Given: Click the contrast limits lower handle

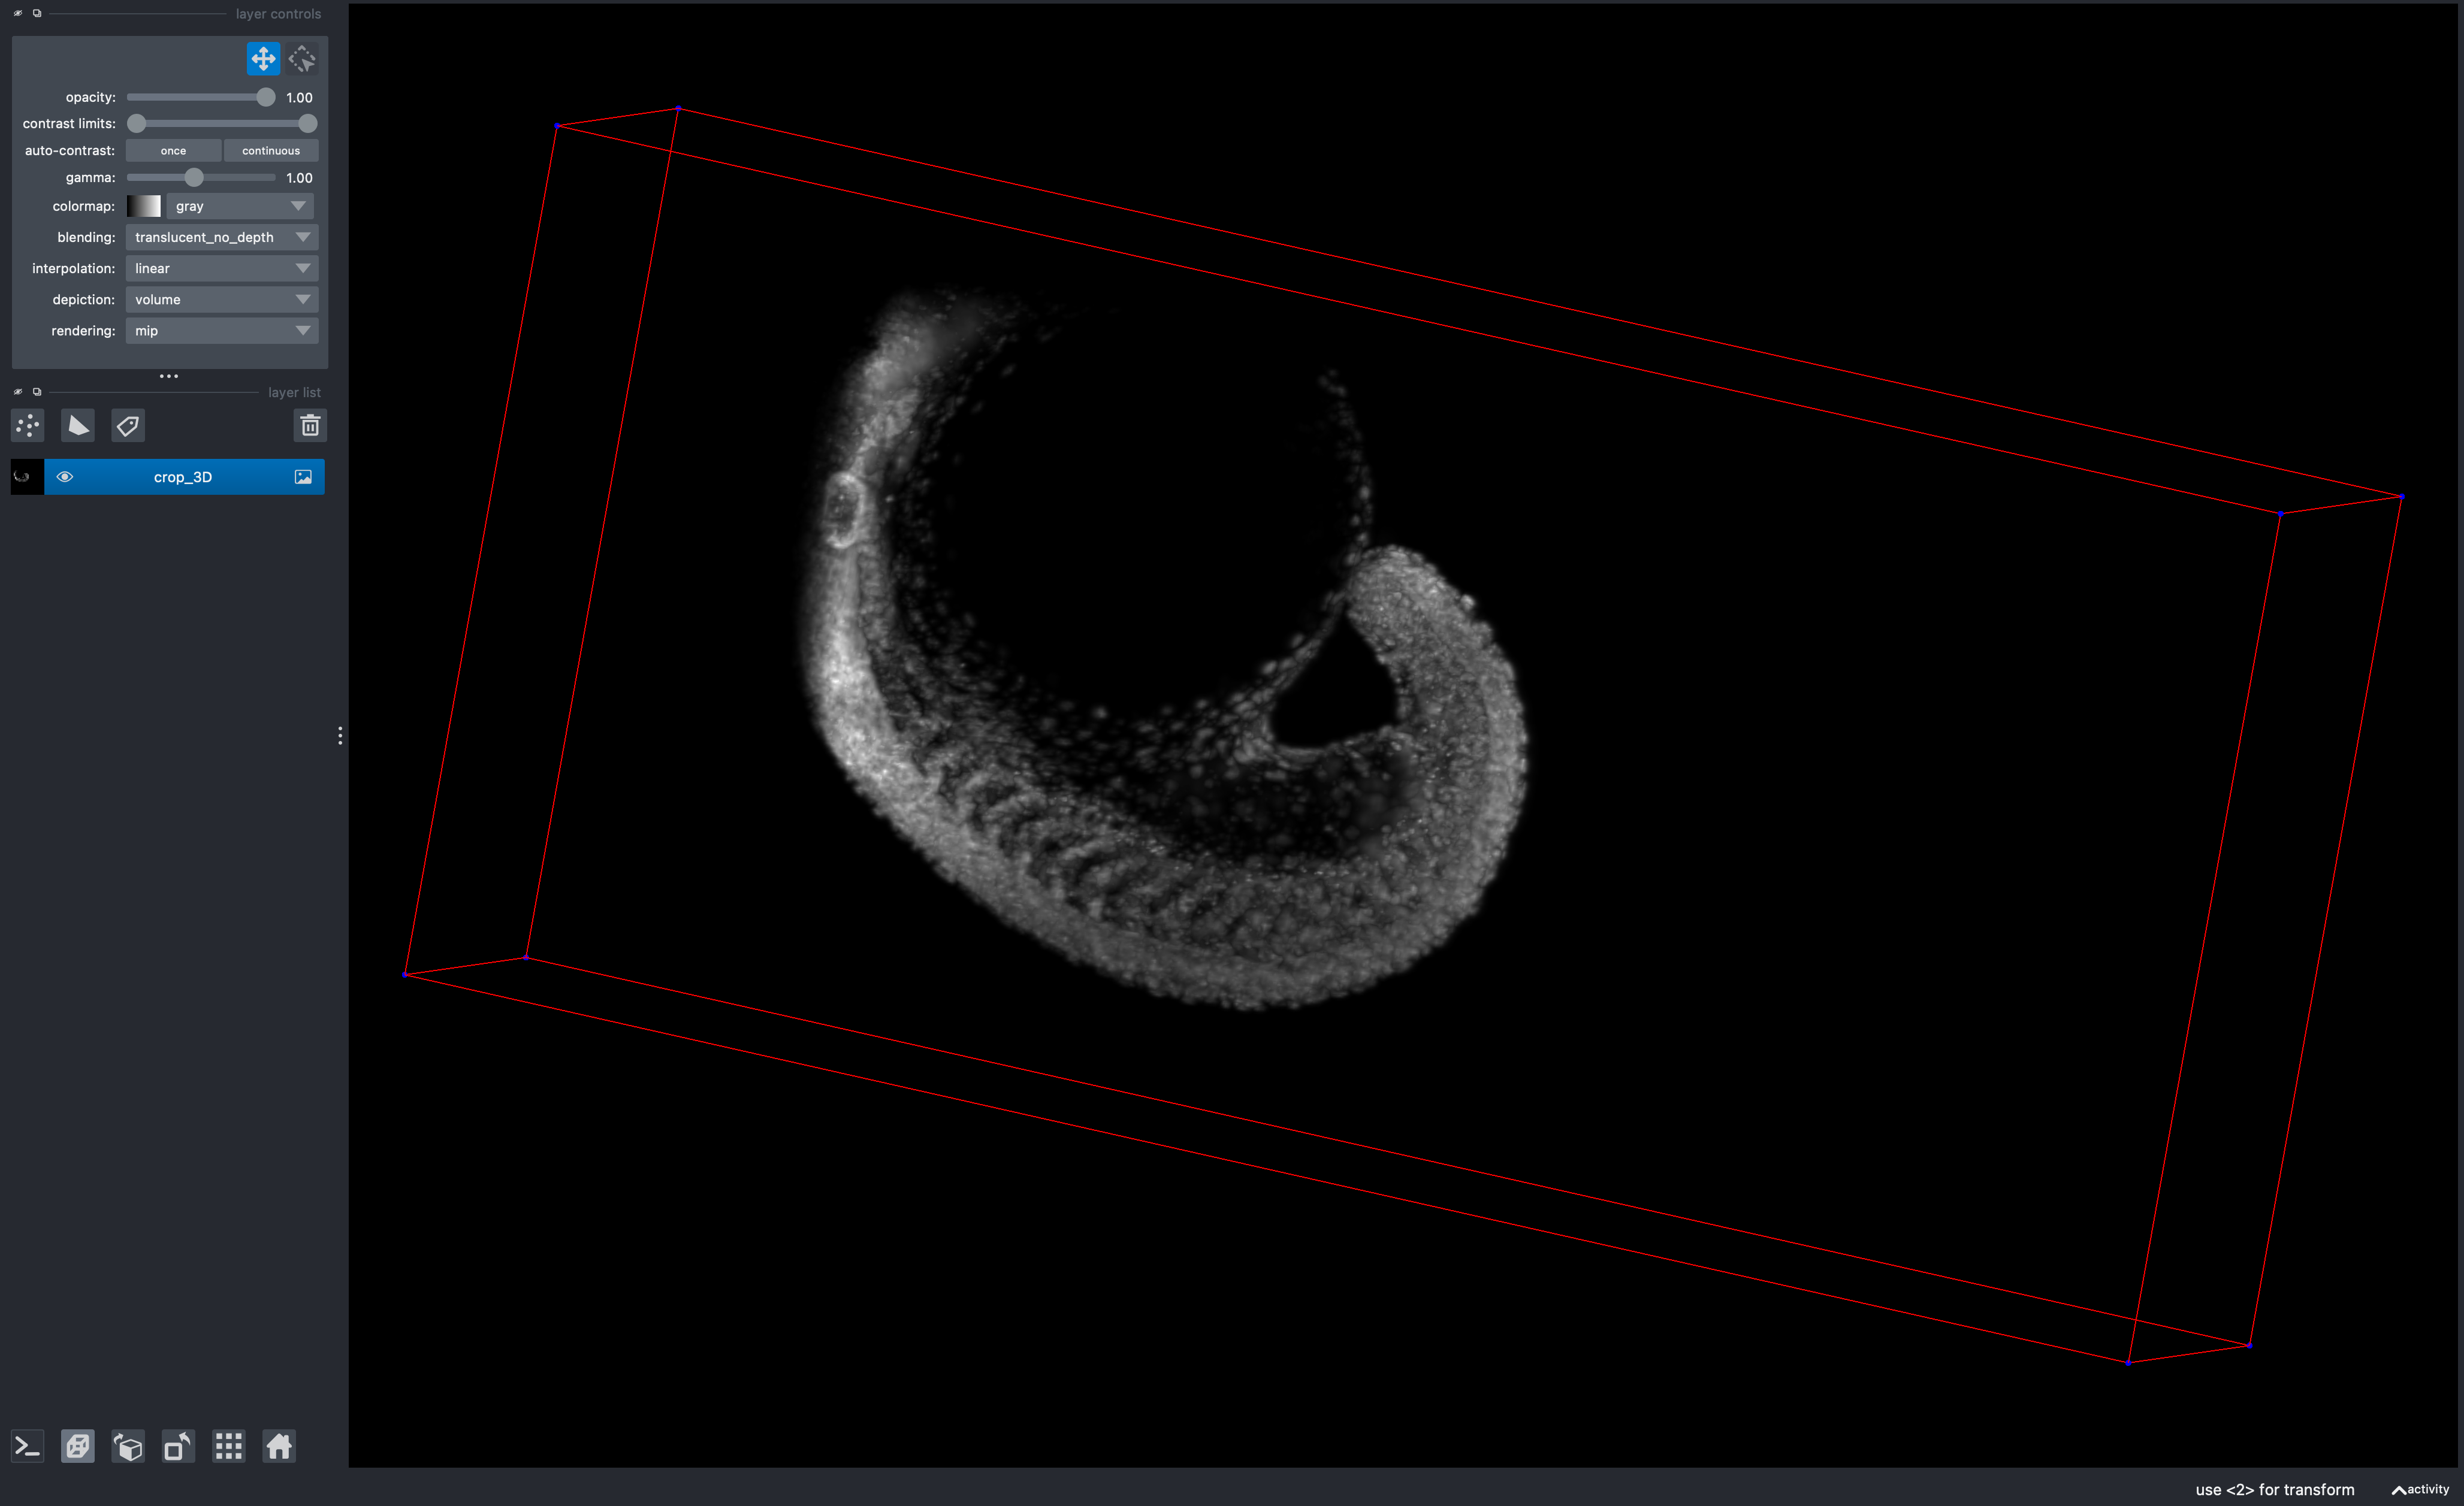Looking at the screenshot, I should [x=137, y=124].
